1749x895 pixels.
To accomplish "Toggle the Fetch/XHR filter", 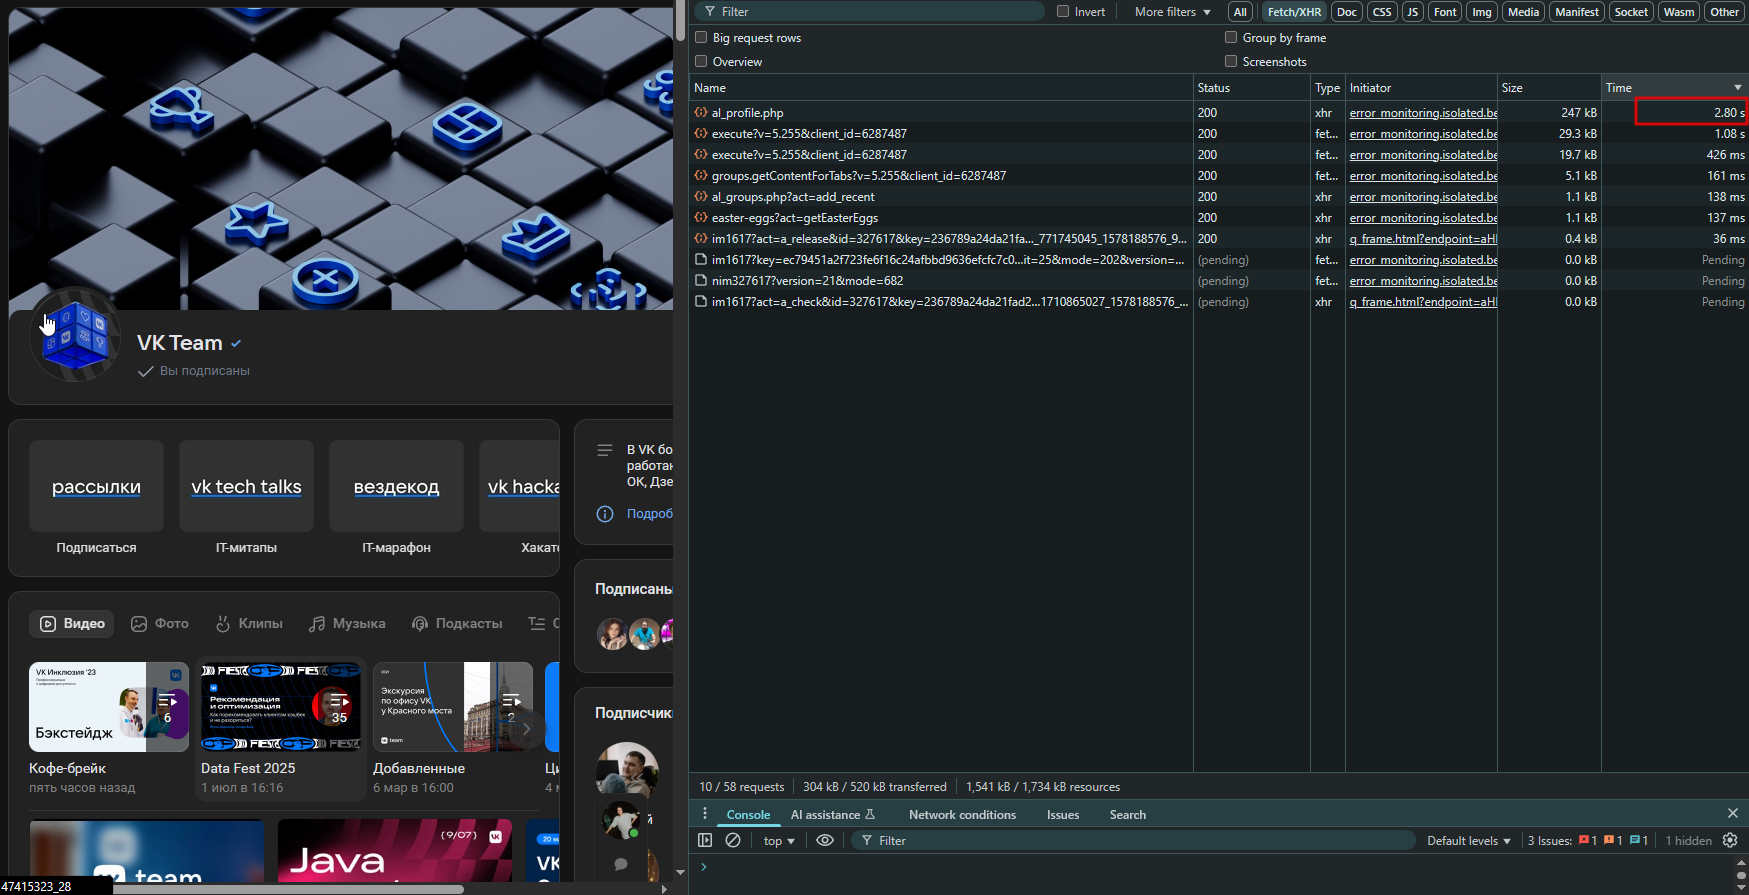I will pyautogui.click(x=1294, y=12).
